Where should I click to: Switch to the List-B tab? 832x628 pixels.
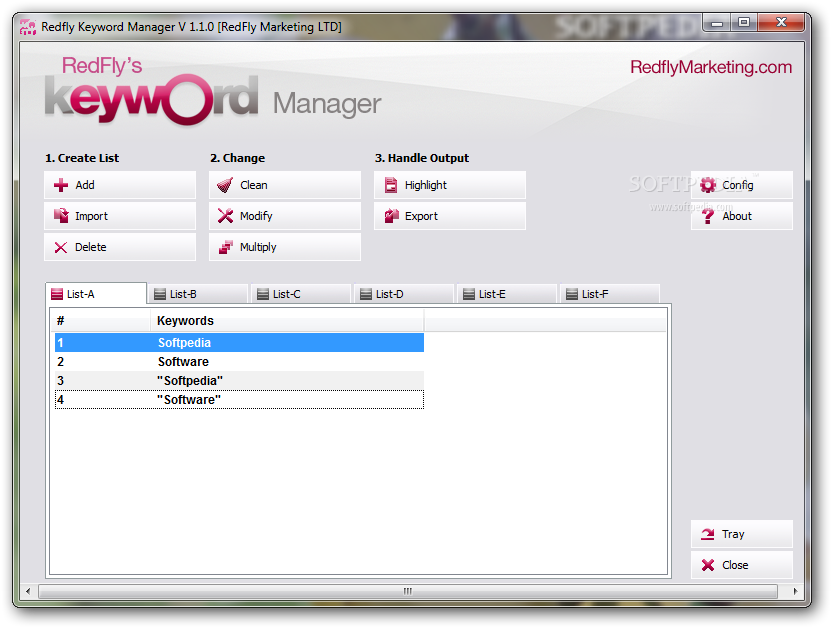point(198,294)
